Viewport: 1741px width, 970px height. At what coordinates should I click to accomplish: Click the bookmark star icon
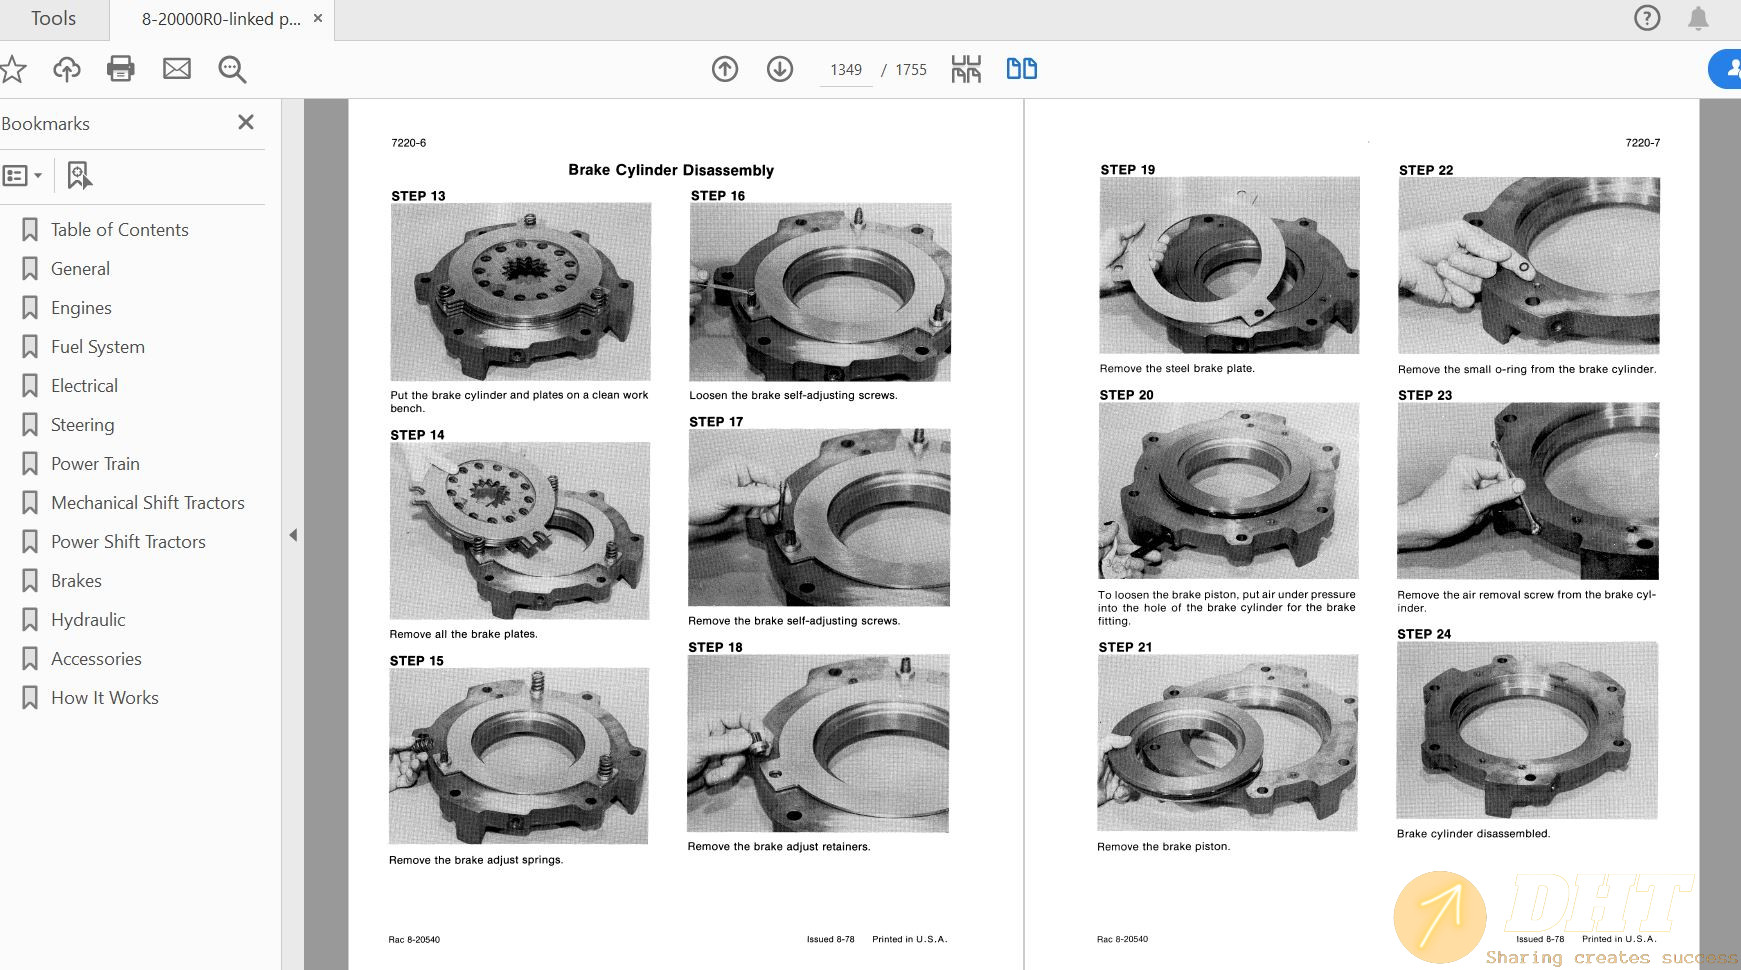(13, 69)
